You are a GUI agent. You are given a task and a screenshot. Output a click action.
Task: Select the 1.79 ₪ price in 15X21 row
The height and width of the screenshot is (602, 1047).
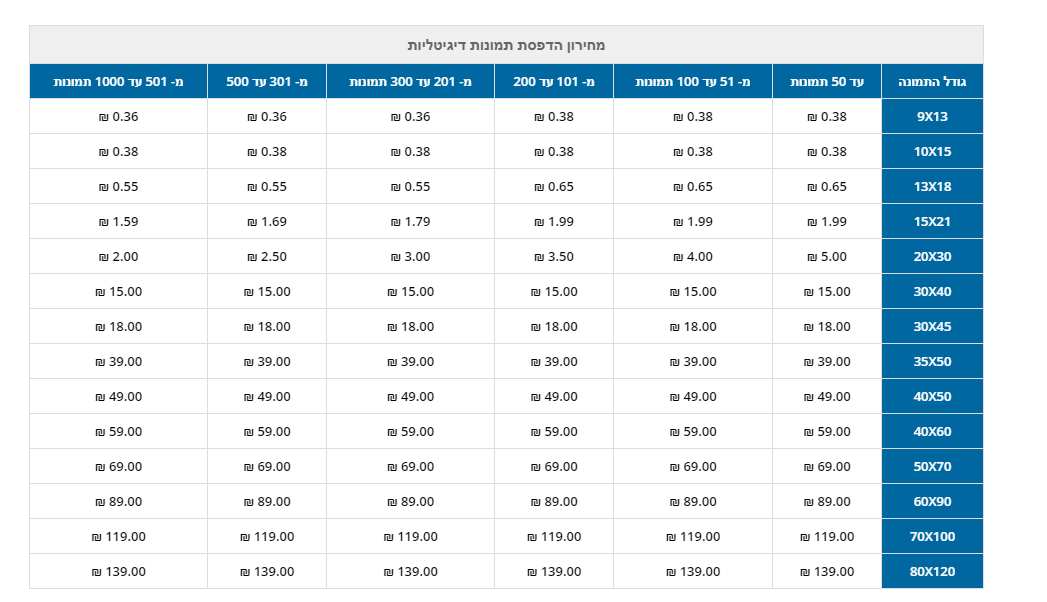pos(410,222)
